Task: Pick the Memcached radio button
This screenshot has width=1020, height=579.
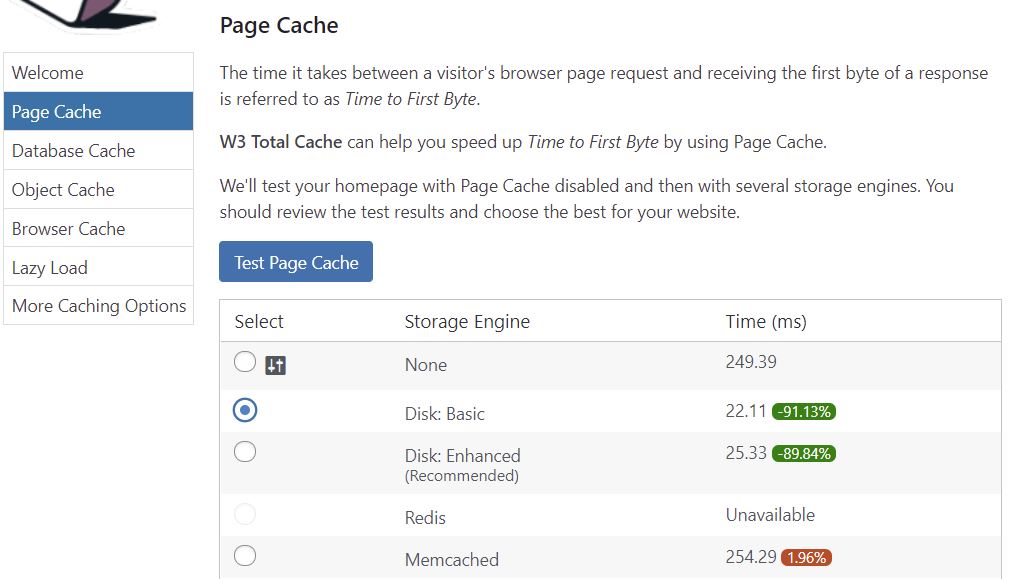Action: coord(245,556)
